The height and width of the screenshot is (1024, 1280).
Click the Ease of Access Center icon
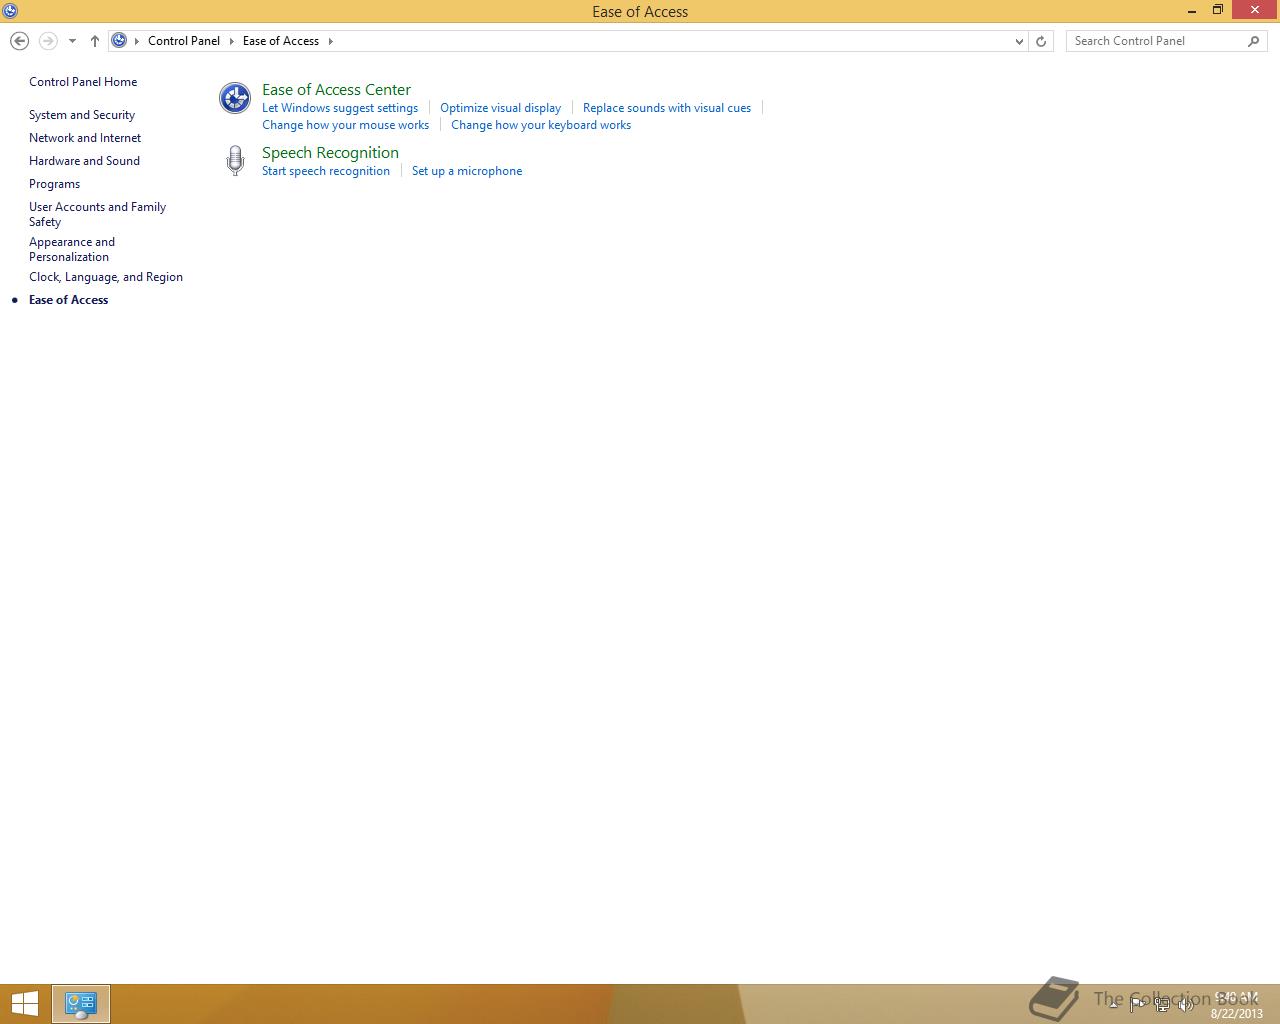click(x=235, y=98)
